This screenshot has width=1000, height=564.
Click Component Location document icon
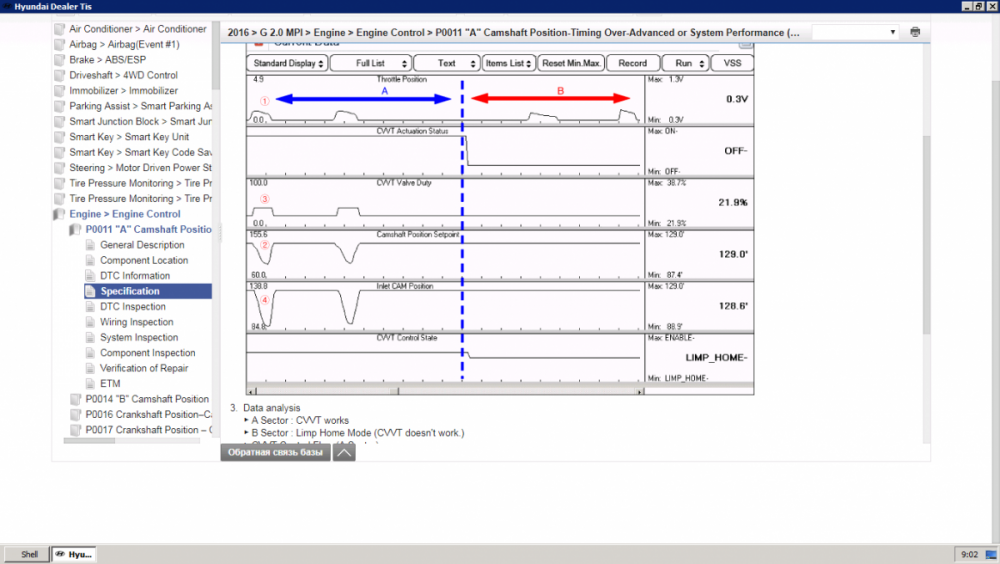pos(91,260)
